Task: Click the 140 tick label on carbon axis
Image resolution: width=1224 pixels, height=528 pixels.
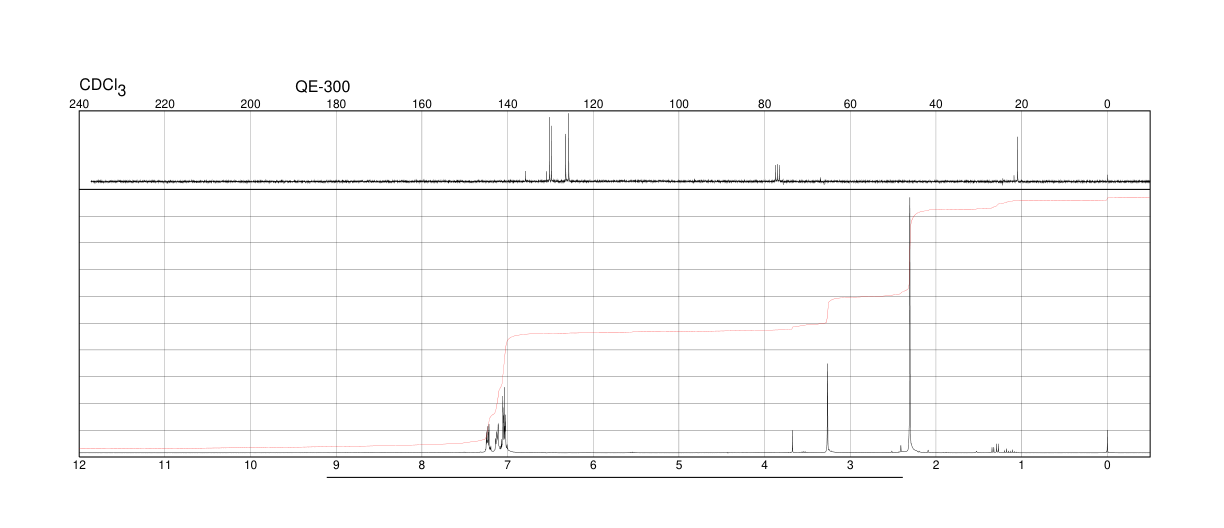Action: [508, 104]
